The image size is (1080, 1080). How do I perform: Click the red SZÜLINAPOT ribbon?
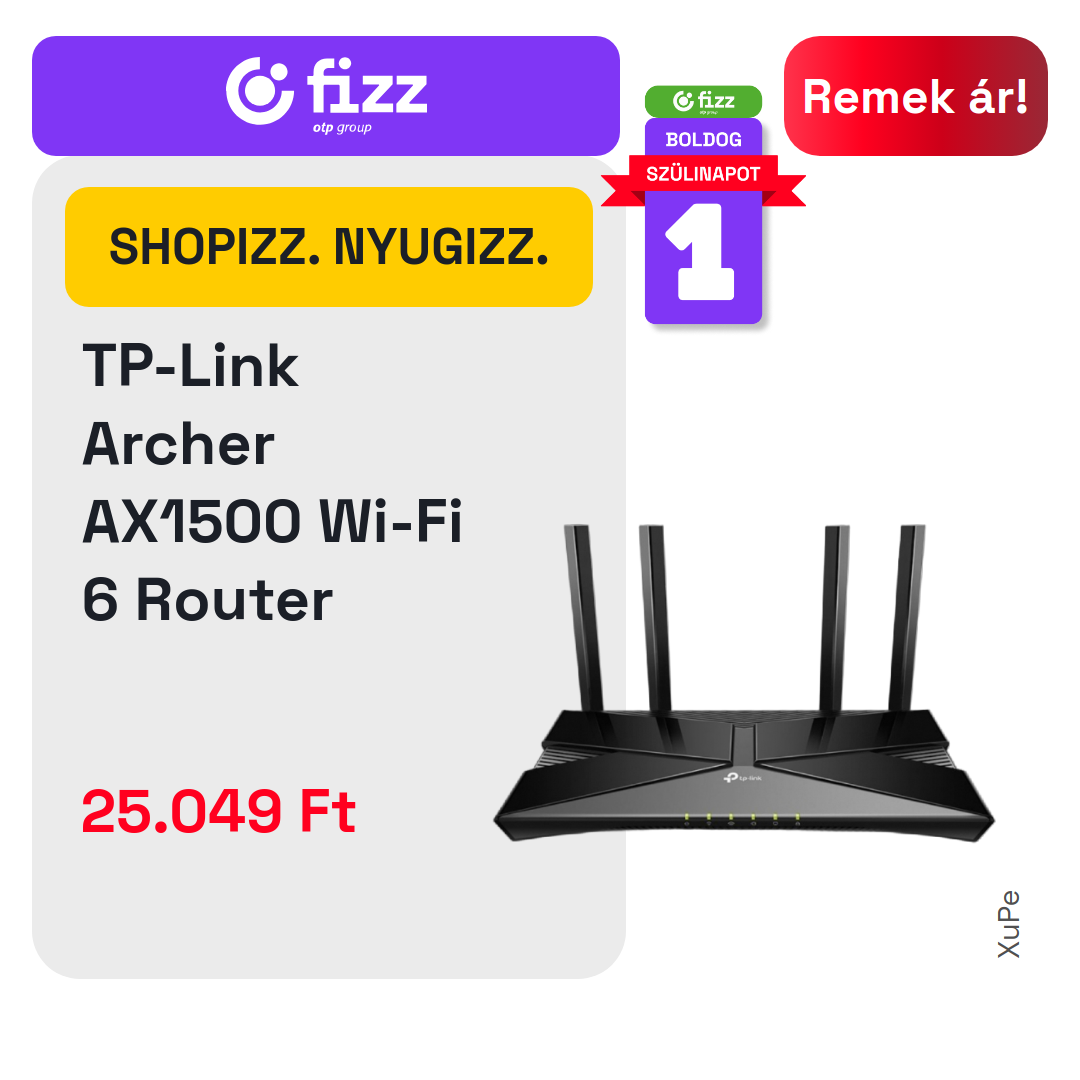point(703,174)
